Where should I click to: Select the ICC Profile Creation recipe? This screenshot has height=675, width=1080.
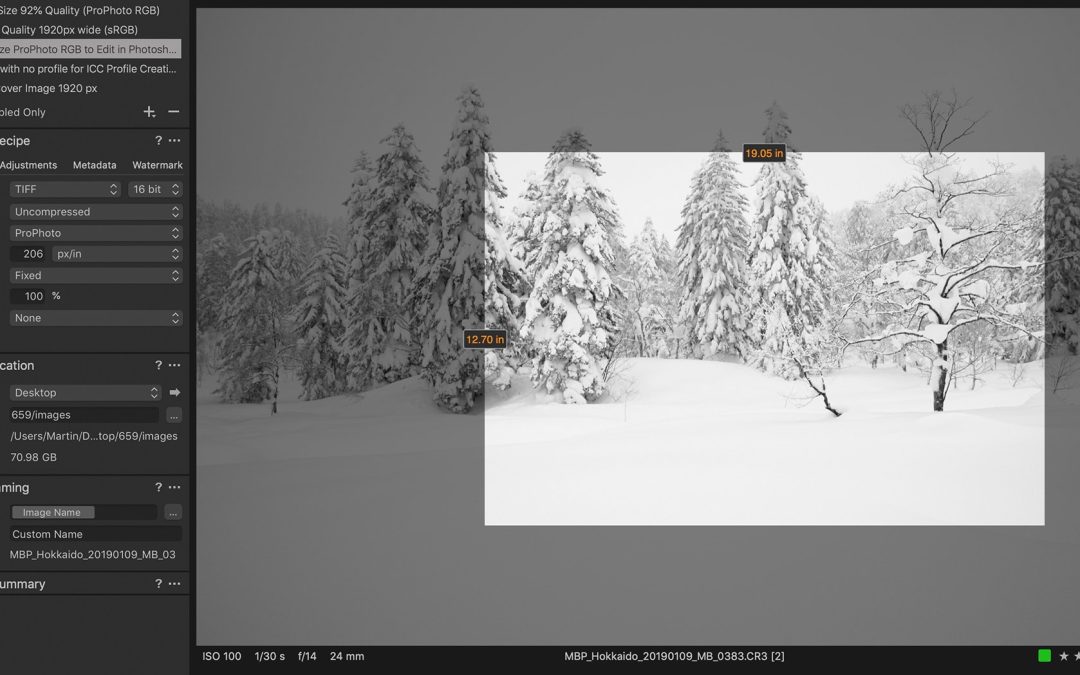[88, 69]
